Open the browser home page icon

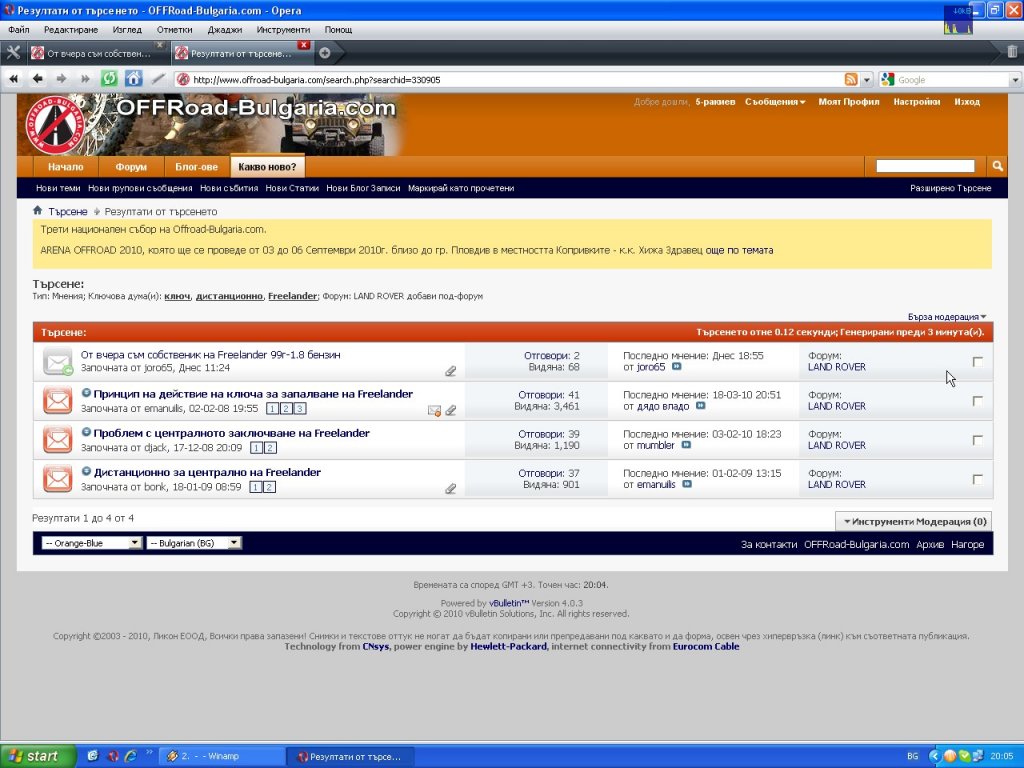133,79
